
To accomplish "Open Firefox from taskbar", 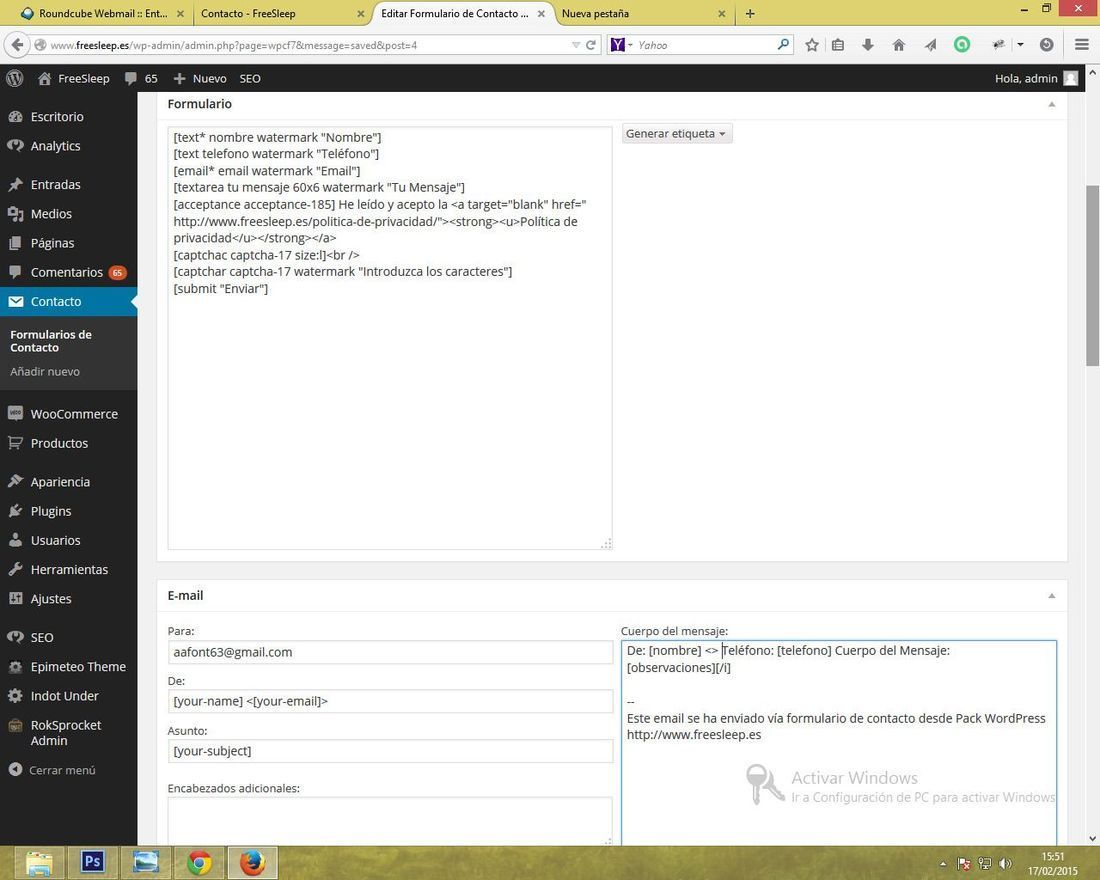I will point(252,862).
